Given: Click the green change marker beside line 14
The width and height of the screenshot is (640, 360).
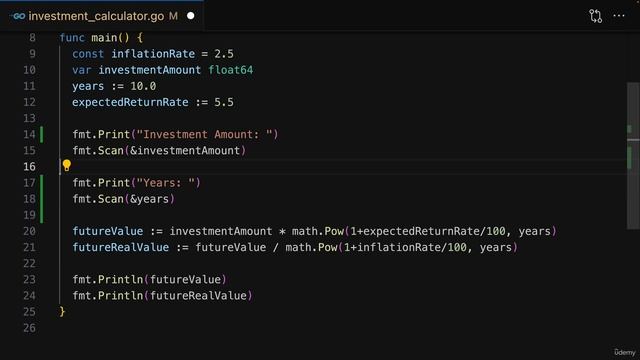Looking at the screenshot, I should point(42,134).
